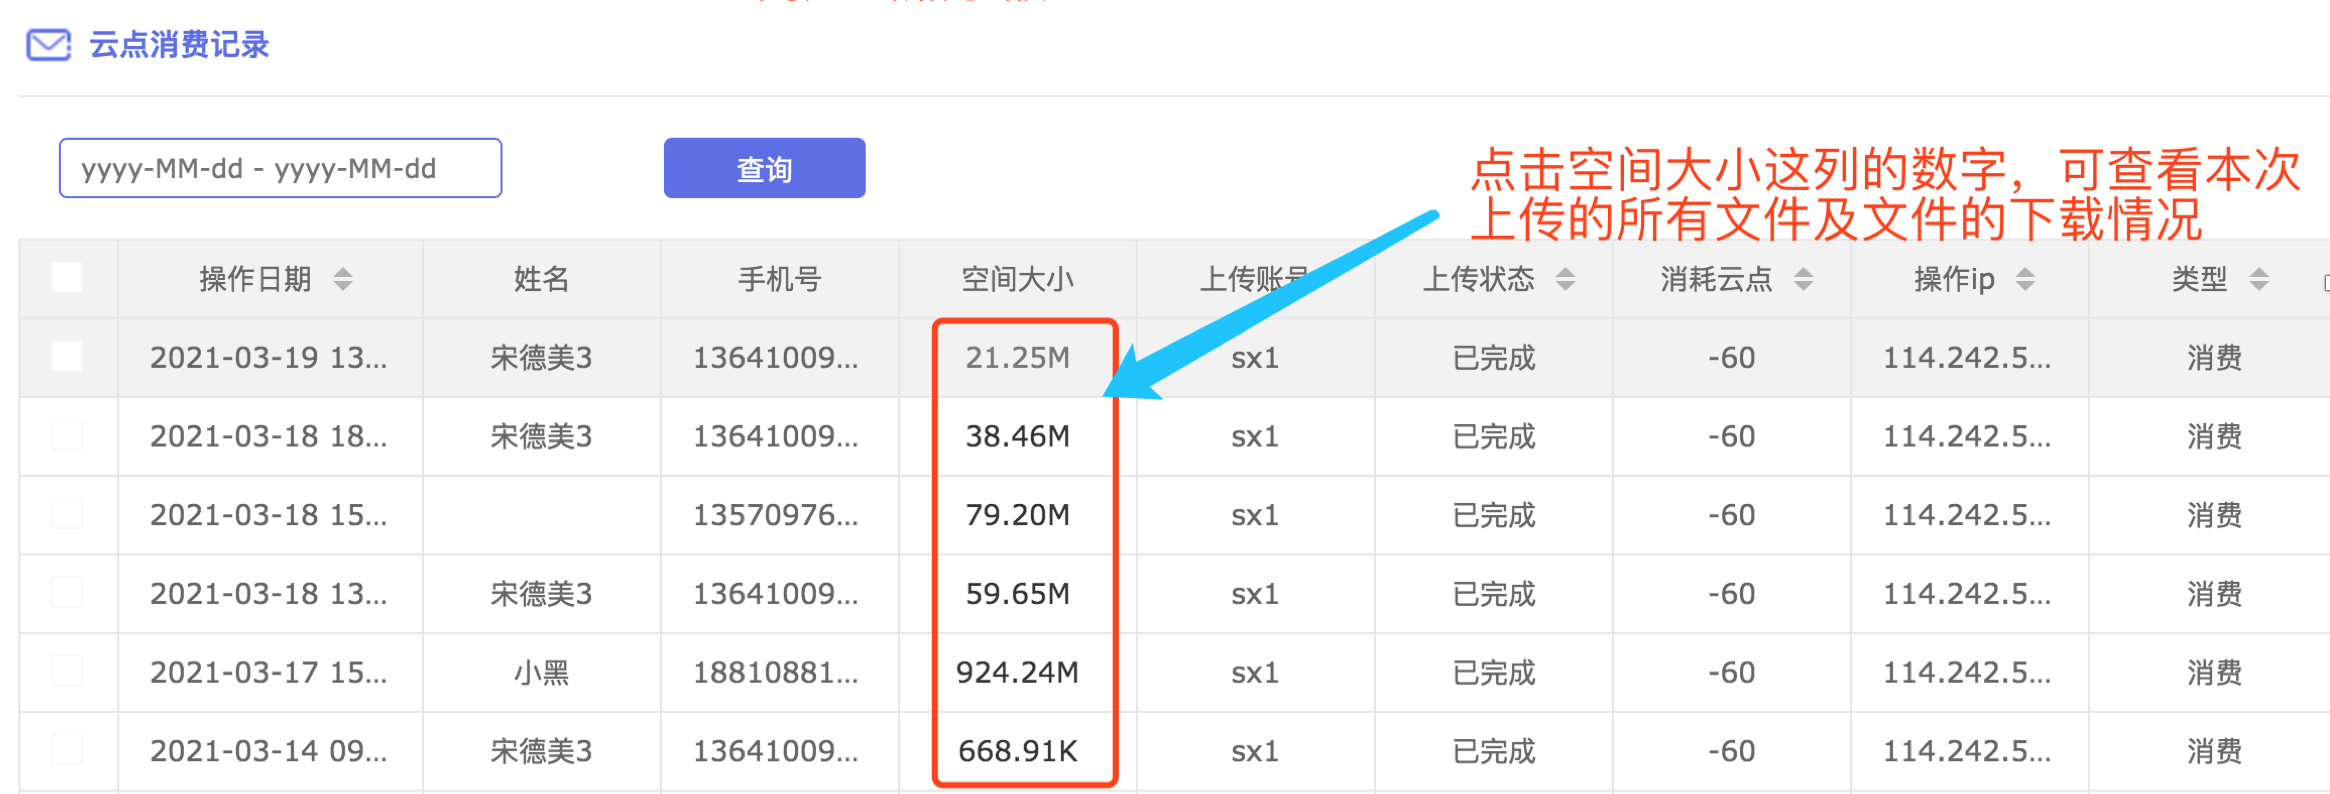
Task: Open the yyyy-MM-dd date range field
Action: [280, 168]
